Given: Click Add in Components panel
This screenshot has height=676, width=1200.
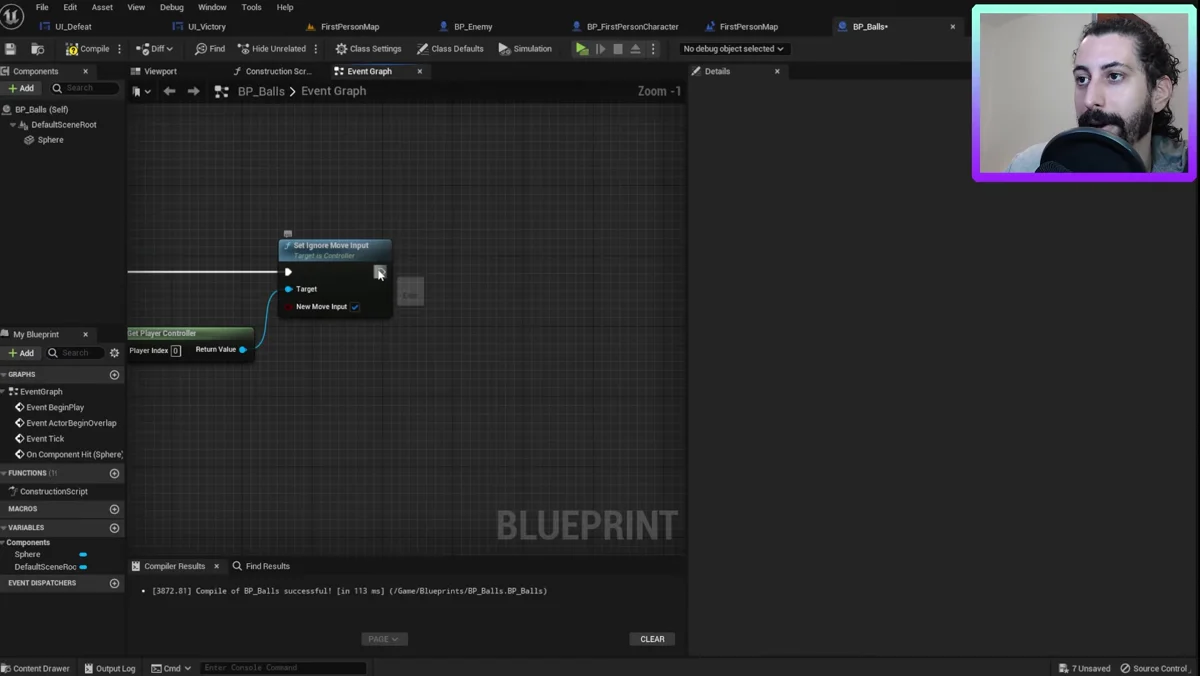Looking at the screenshot, I should click(x=21, y=88).
